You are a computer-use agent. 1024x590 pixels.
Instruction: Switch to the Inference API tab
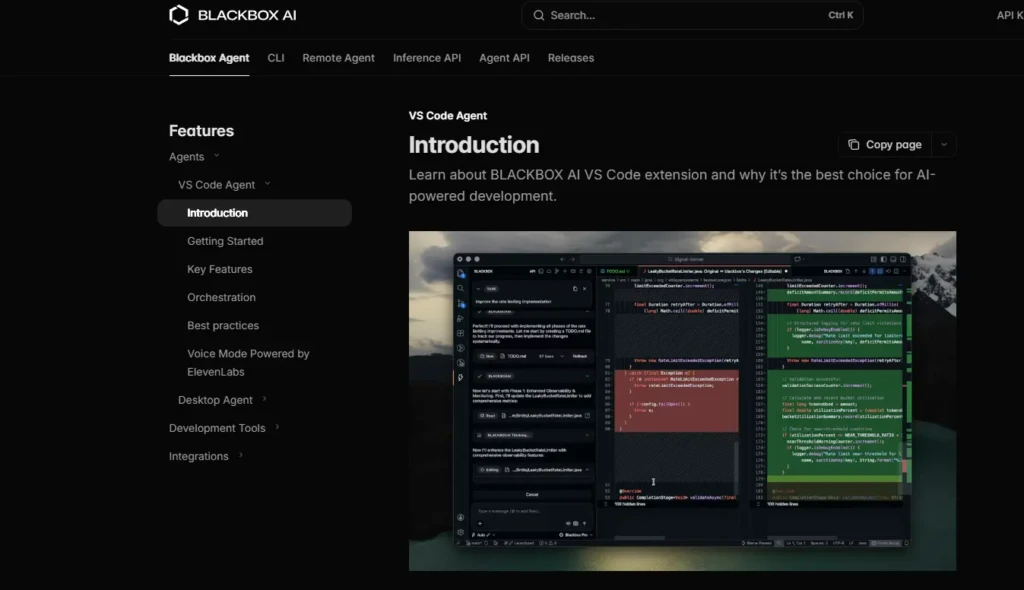pos(427,57)
